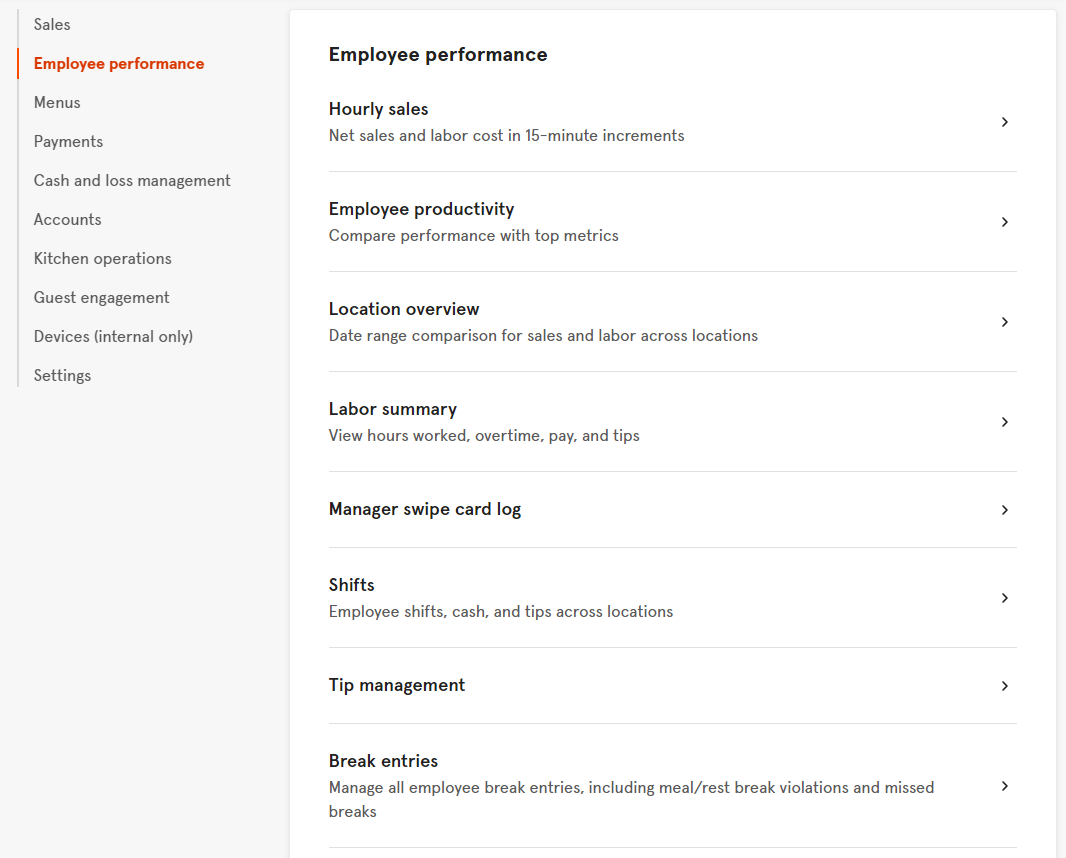Viewport: 1066px width, 858px height.
Task: Open Kitchen operations settings
Action: click(x=102, y=258)
